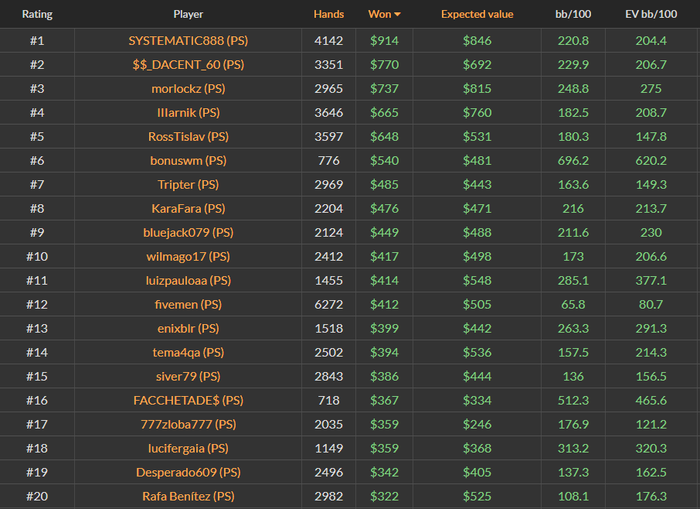The width and height of the screenshot is (700, 509).
Task: Click RossTislav (PS) player name
Action: click(188, 137)
